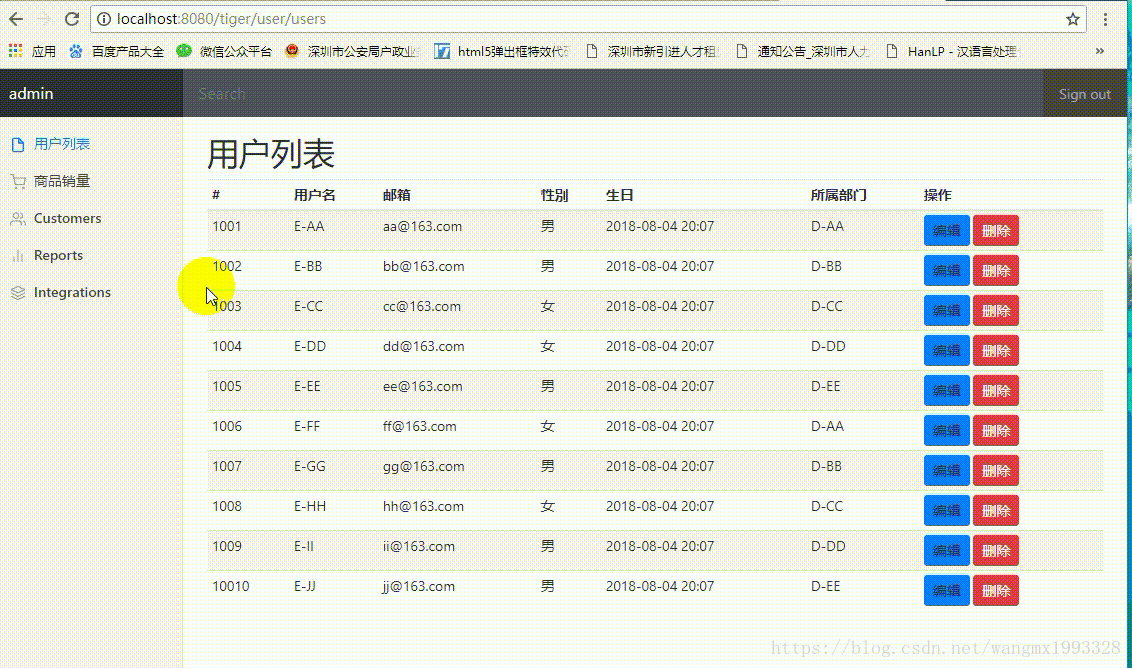Click the username E-BB cell

point(308,266)
